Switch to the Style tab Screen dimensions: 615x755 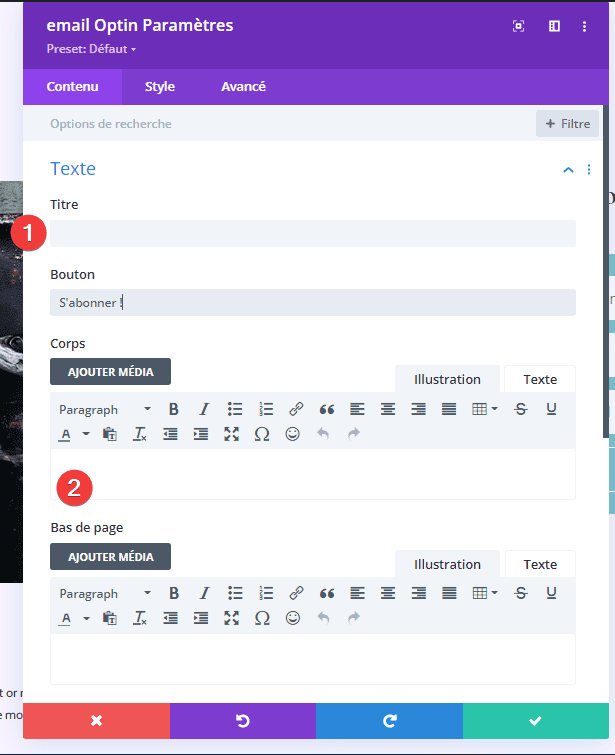click(160, 87)
